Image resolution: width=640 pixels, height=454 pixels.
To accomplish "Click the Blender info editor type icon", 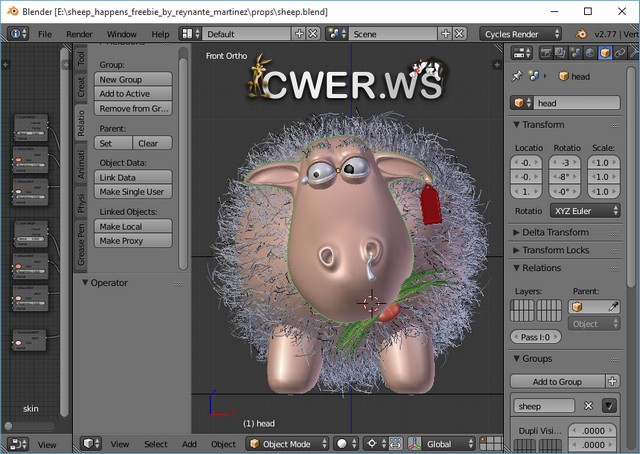I will tap(17, 33).
